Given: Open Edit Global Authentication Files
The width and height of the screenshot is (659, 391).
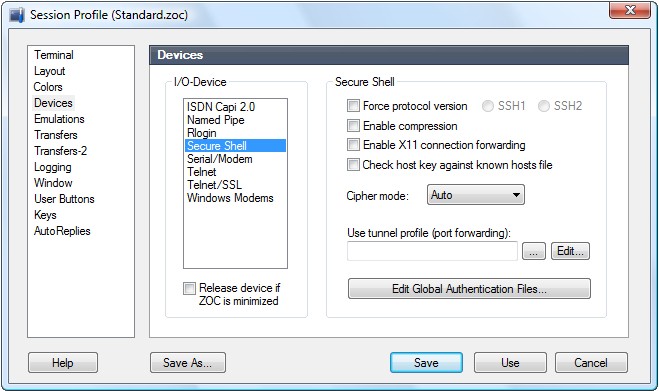Looking at the screenshot, I should click(x=469, y=289).
